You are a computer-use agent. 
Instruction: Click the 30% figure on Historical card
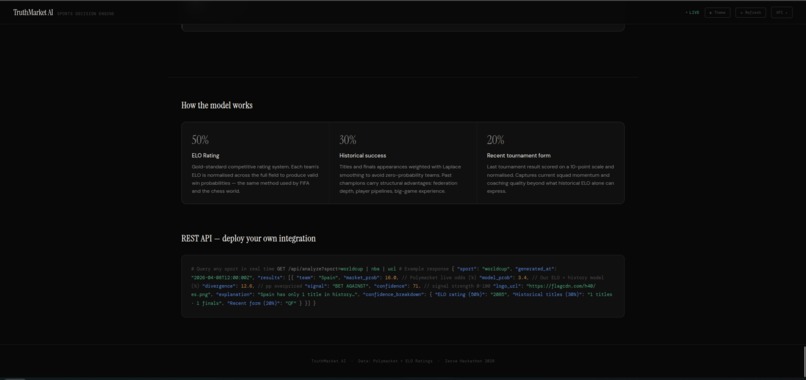(x=347, y=140)
